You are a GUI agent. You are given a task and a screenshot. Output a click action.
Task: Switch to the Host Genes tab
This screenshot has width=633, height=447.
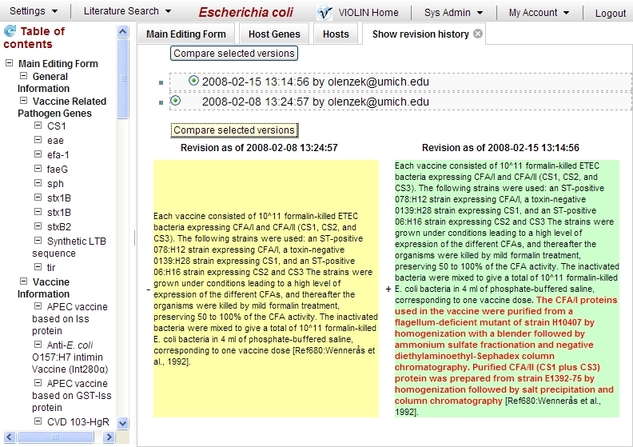click(274, 34)
